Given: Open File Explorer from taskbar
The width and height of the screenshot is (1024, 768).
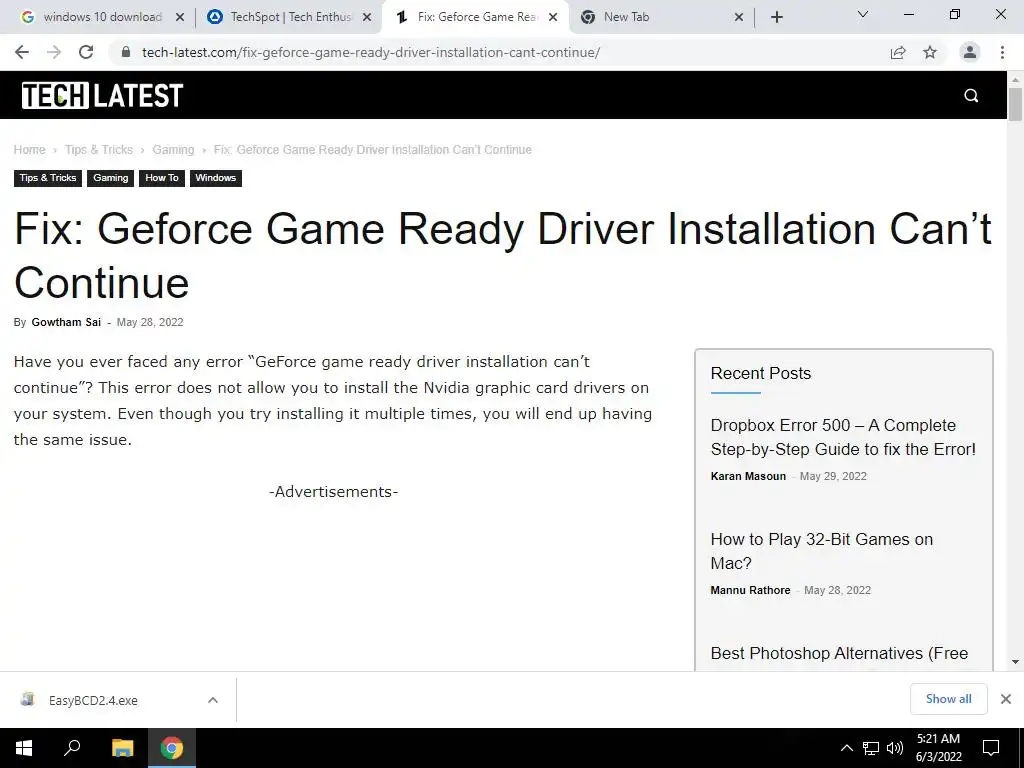Looking at the screenshot, I should [x=122, y=748].
